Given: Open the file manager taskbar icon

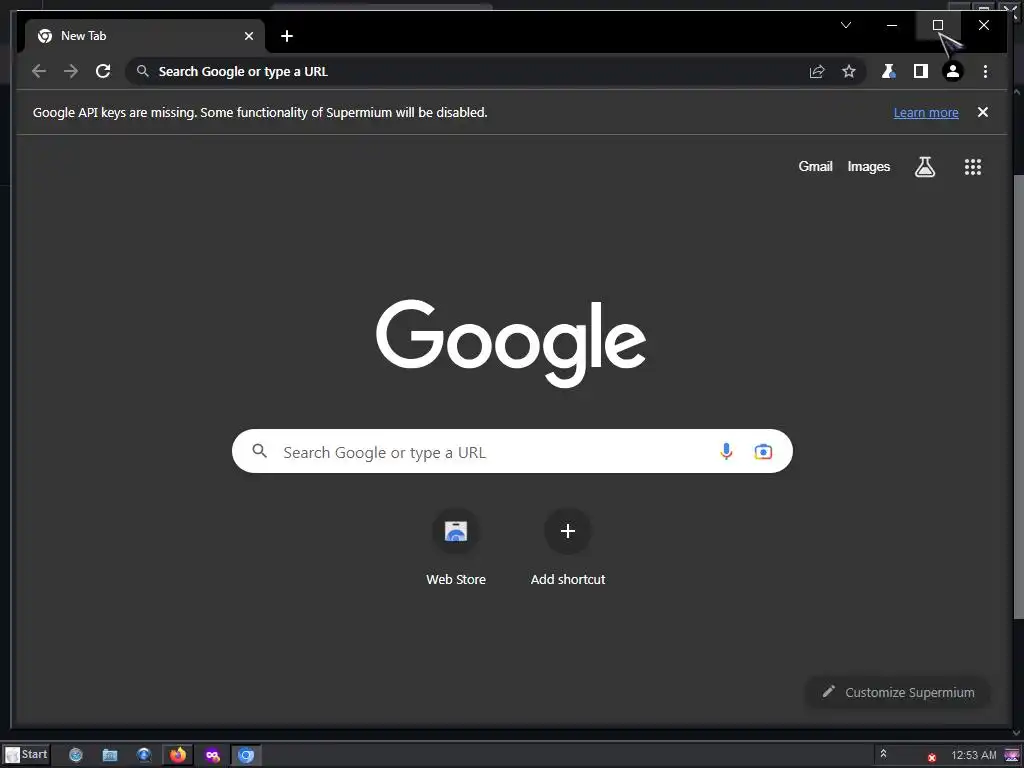Looking at the screenshot, I should (110, 755).
